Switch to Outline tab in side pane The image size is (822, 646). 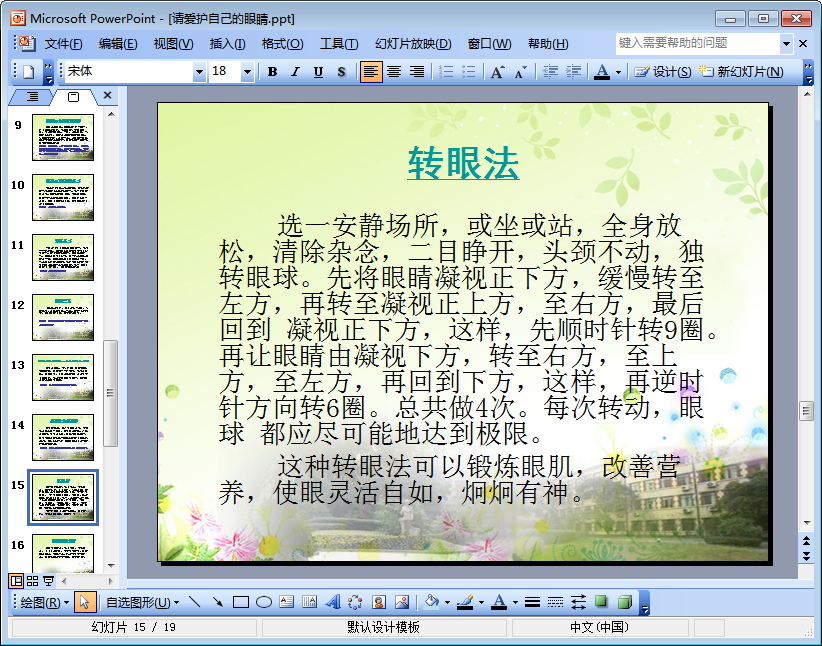pyautogui.click(x=32, y=96)
